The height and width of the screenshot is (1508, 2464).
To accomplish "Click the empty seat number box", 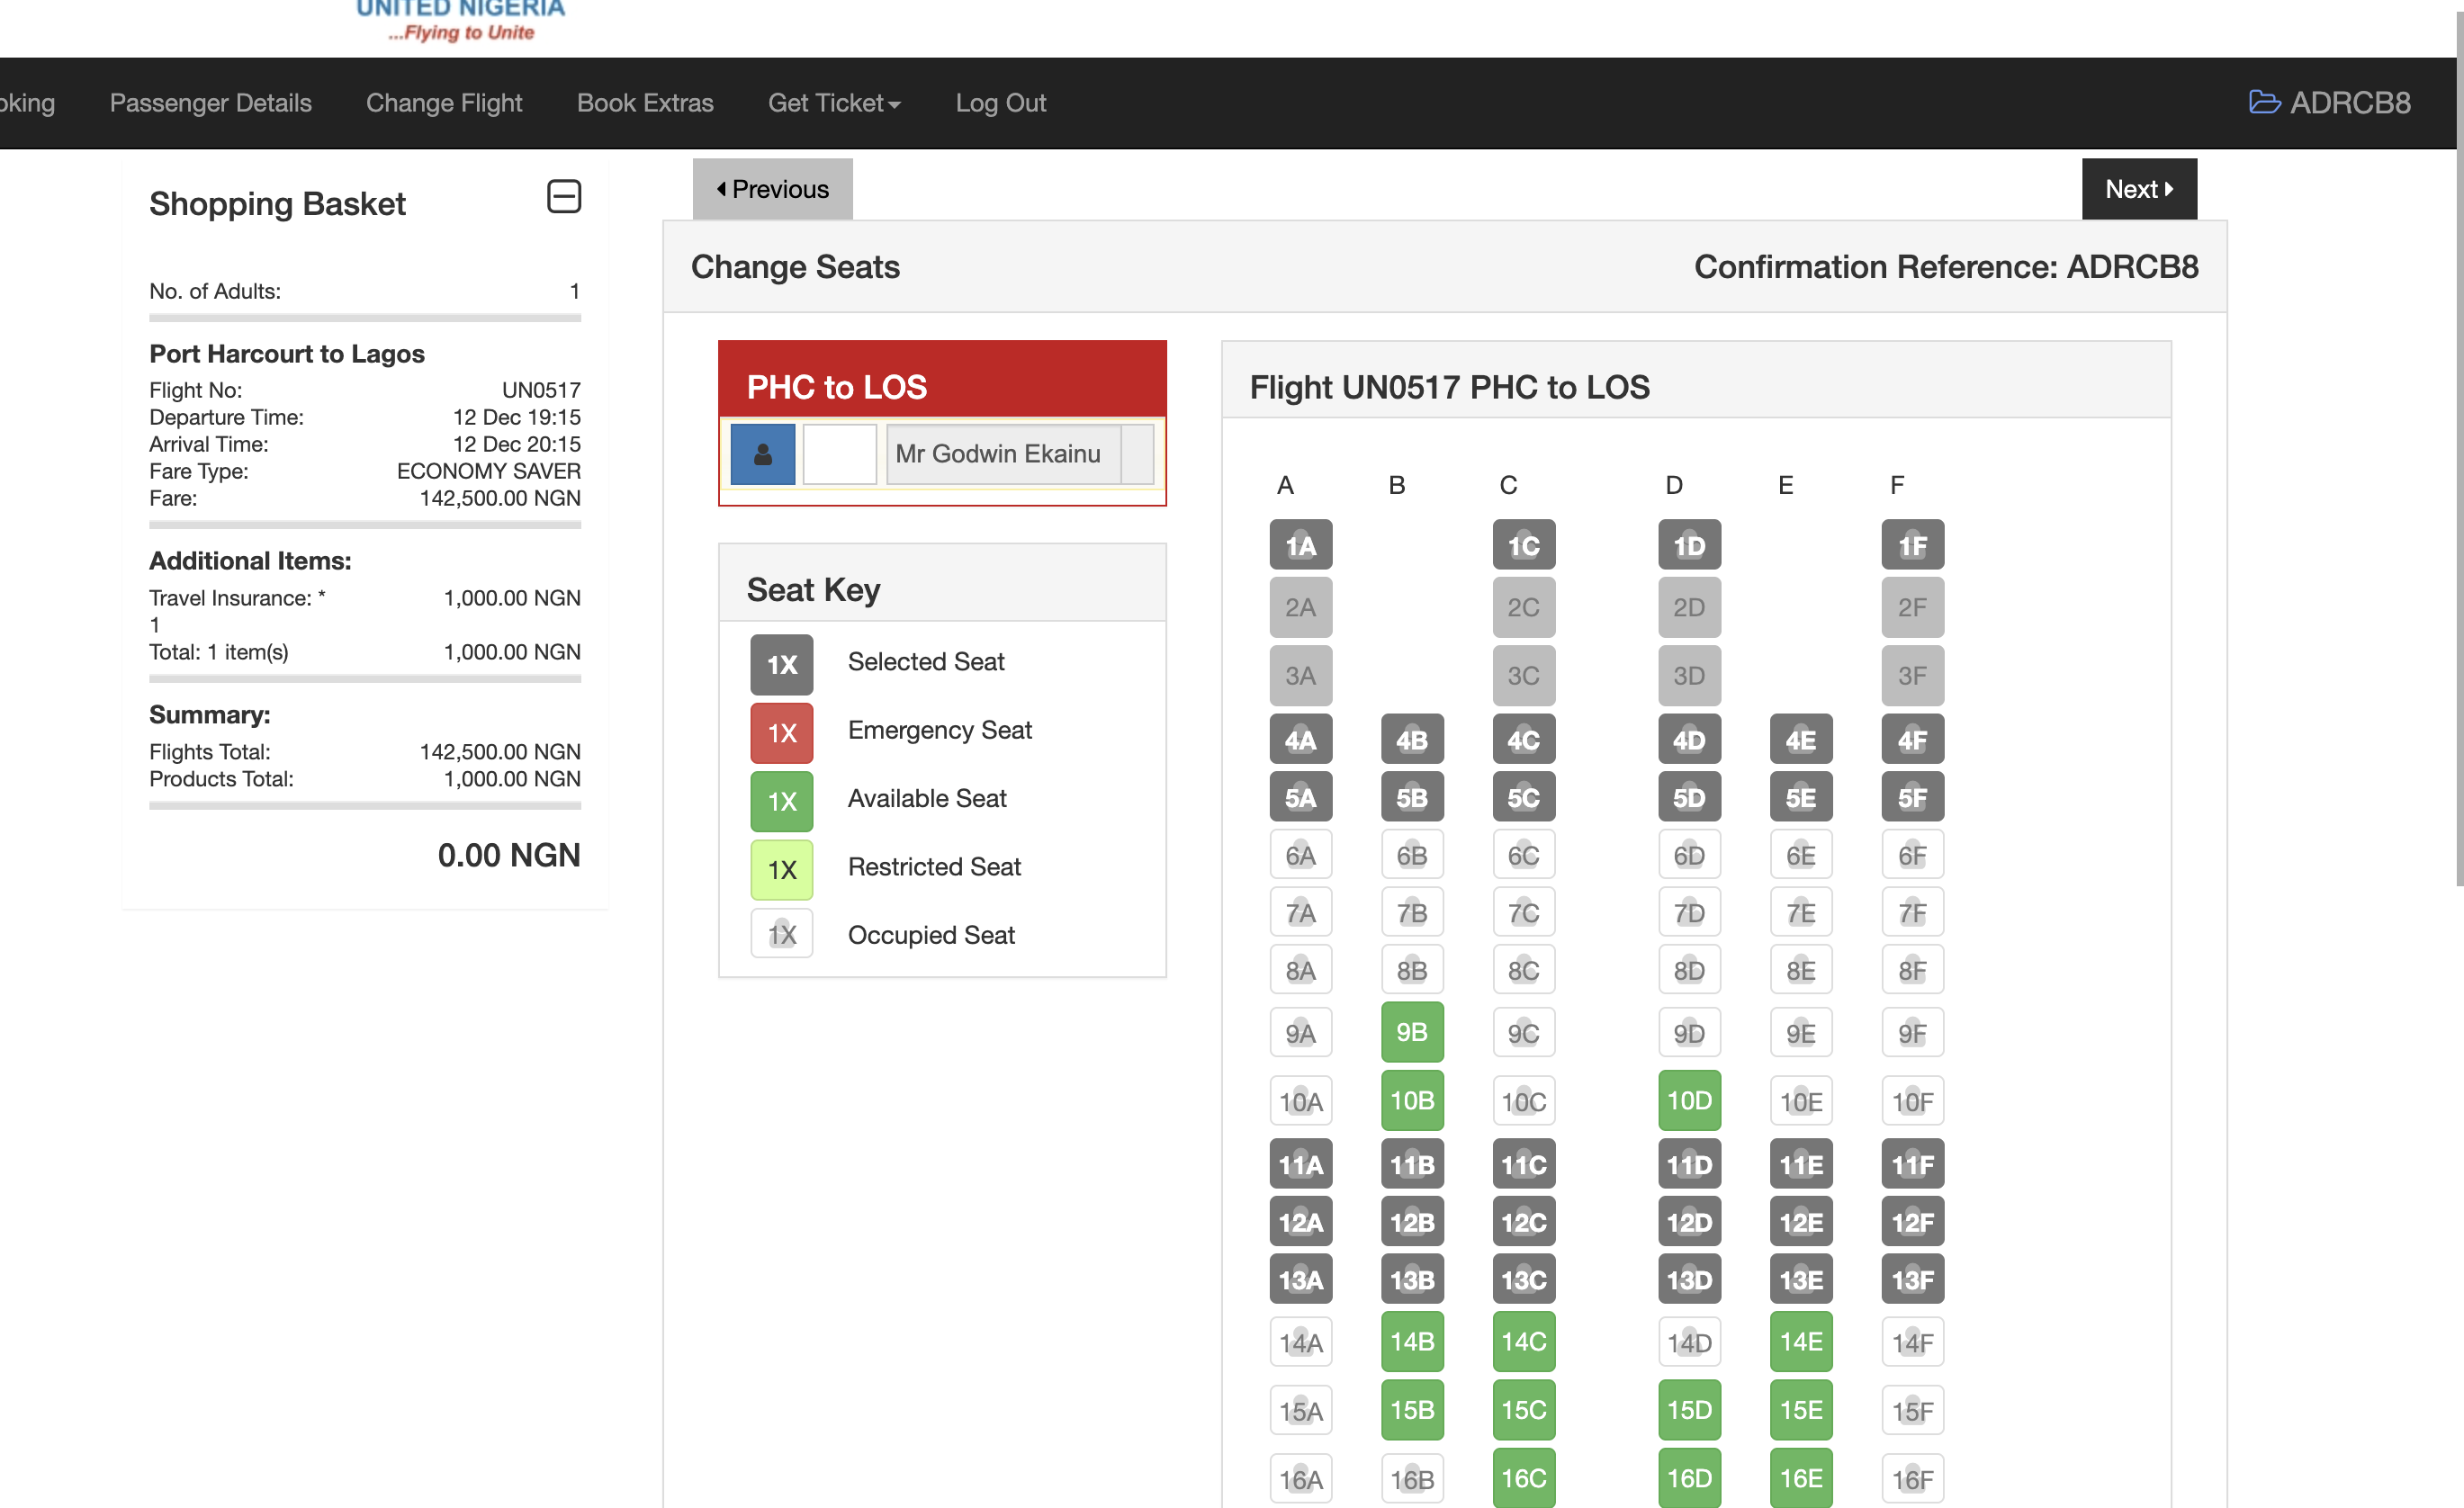I will (839, 454).
